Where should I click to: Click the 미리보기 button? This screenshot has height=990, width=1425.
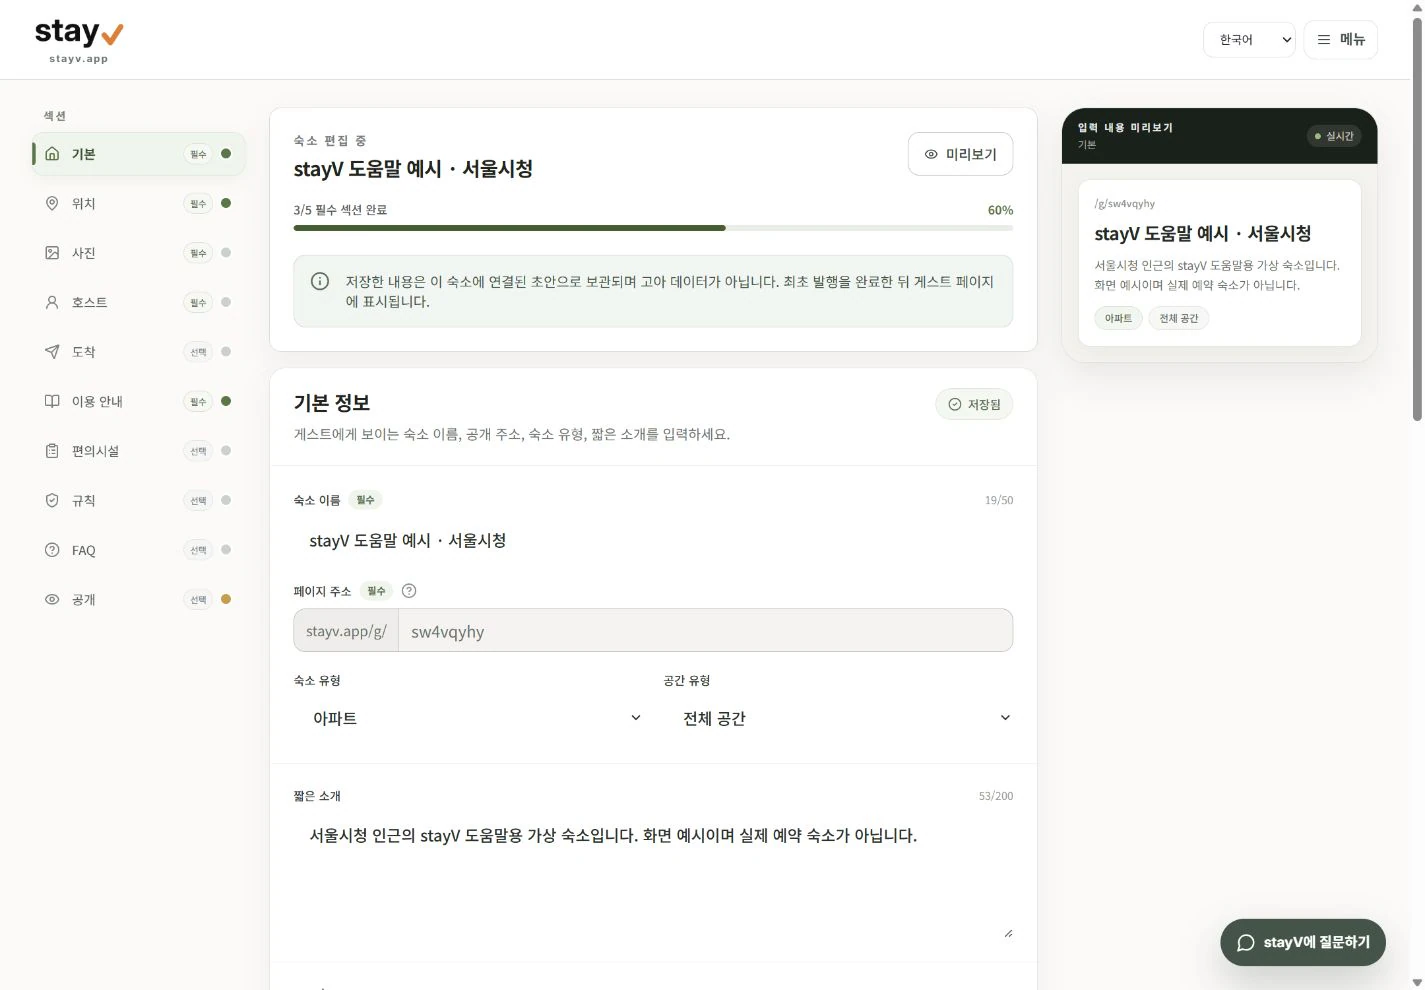pos(960,154)
